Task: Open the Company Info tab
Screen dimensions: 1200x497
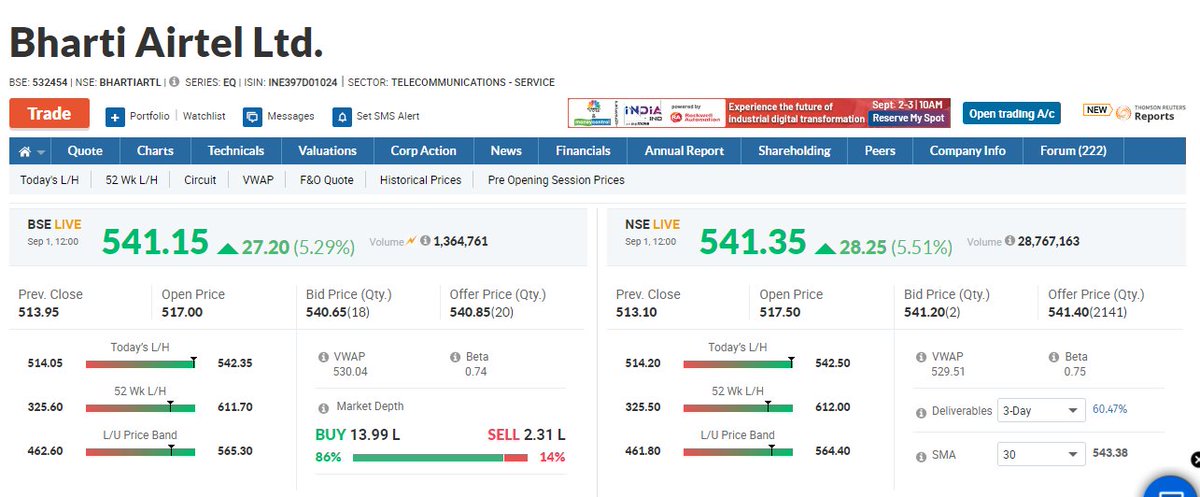Action: [967, 151]
